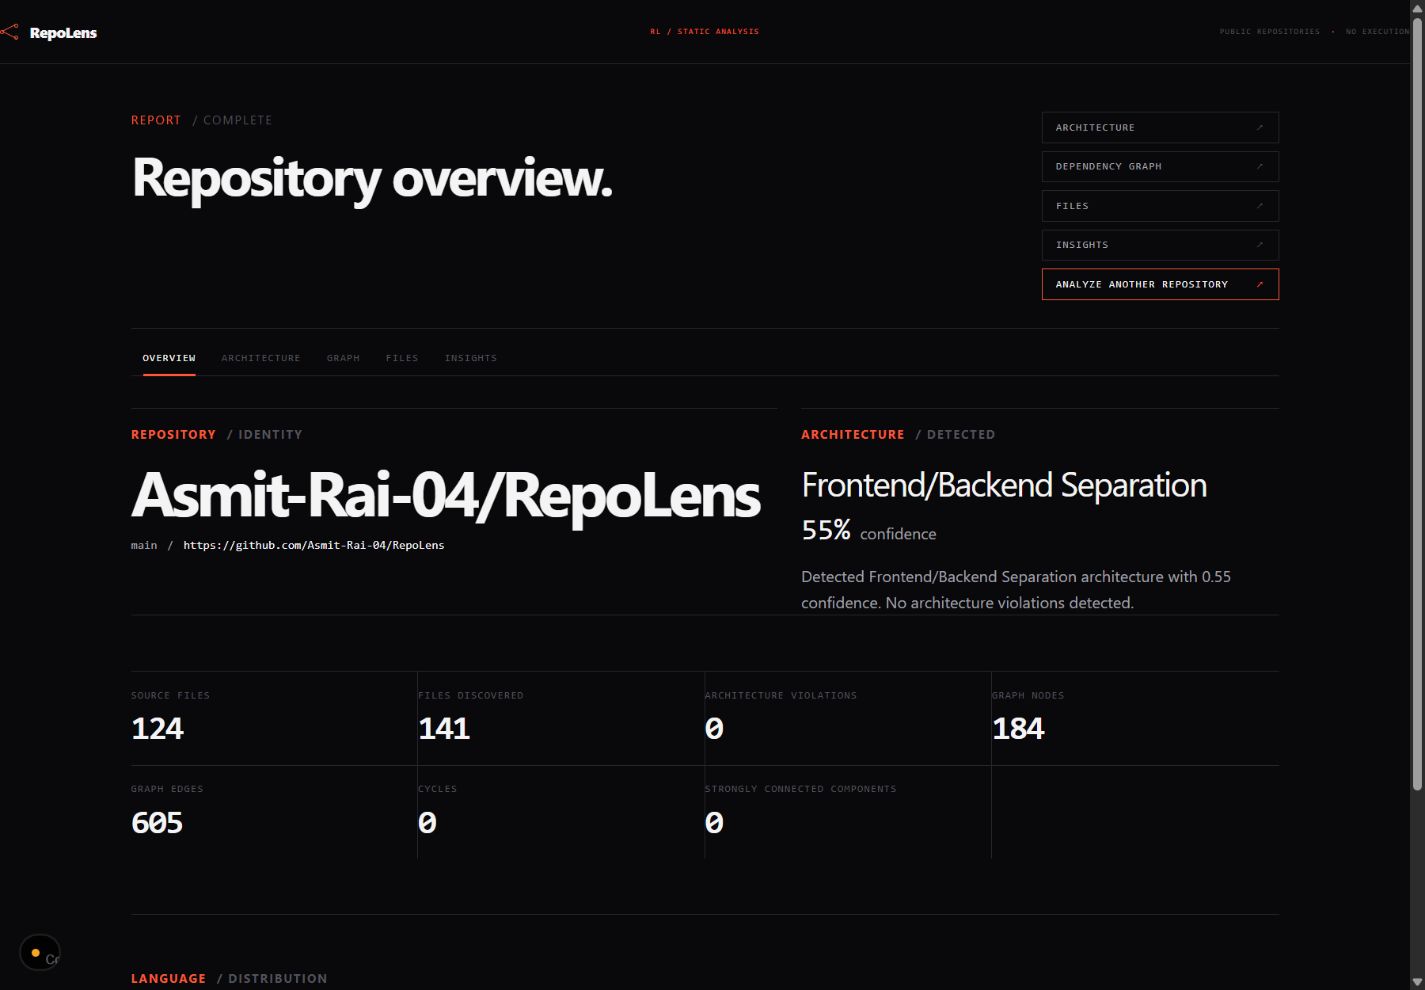
Task: Click the Language Distribution section label
Action: pos(229,979)
